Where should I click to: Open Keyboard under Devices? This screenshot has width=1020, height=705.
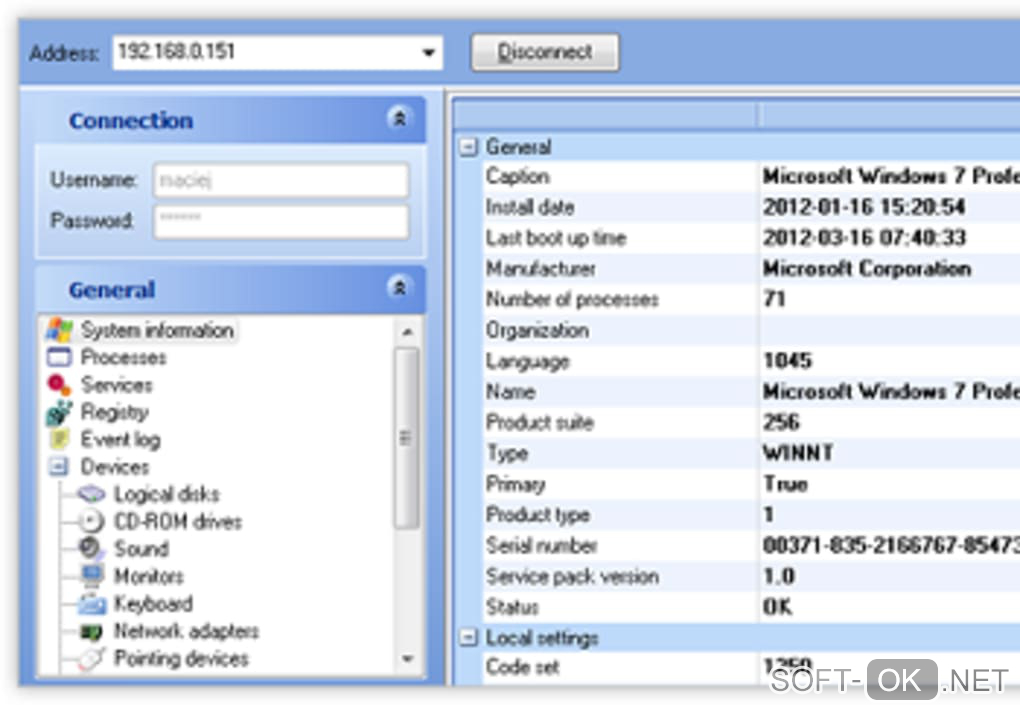[x=154, y=604]
